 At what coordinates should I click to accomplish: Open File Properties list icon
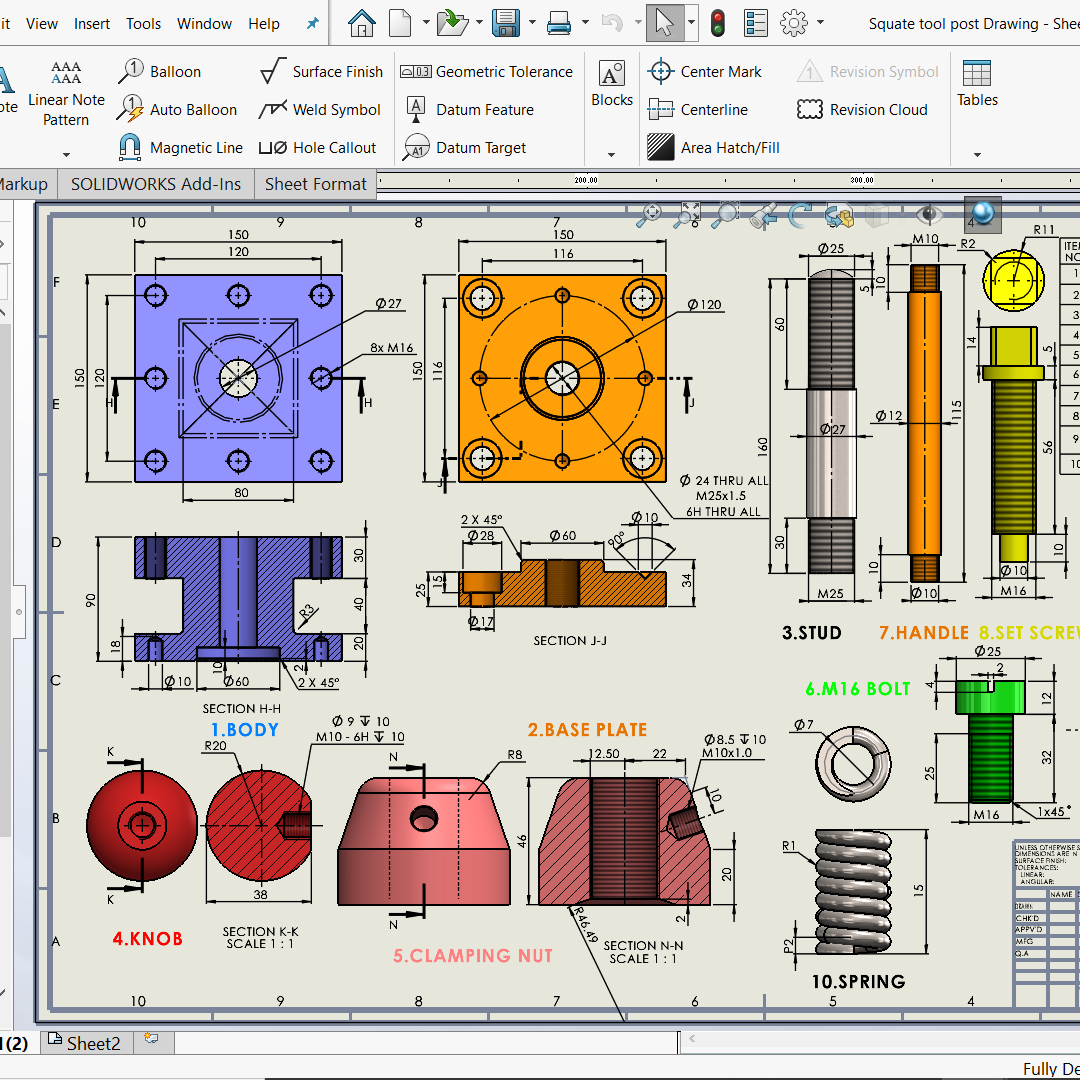click(756, 23)
